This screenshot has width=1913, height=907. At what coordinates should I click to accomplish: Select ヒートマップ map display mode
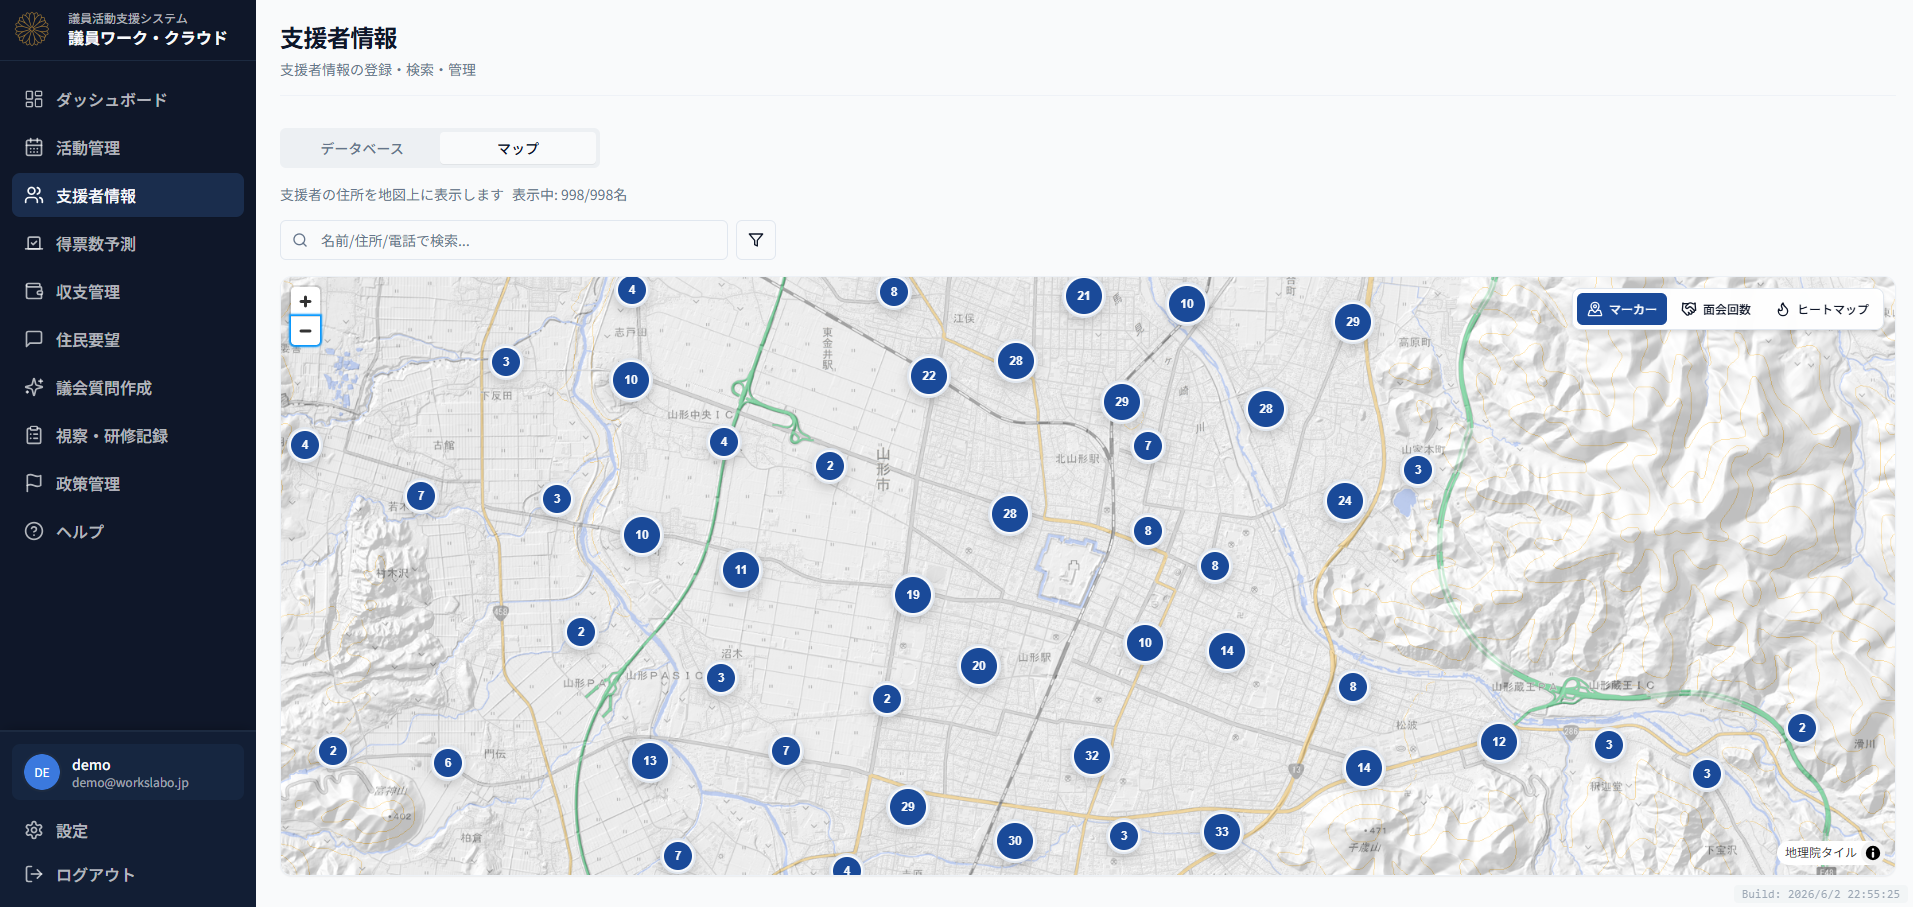pyautogui.click(x=1822, y=309)
